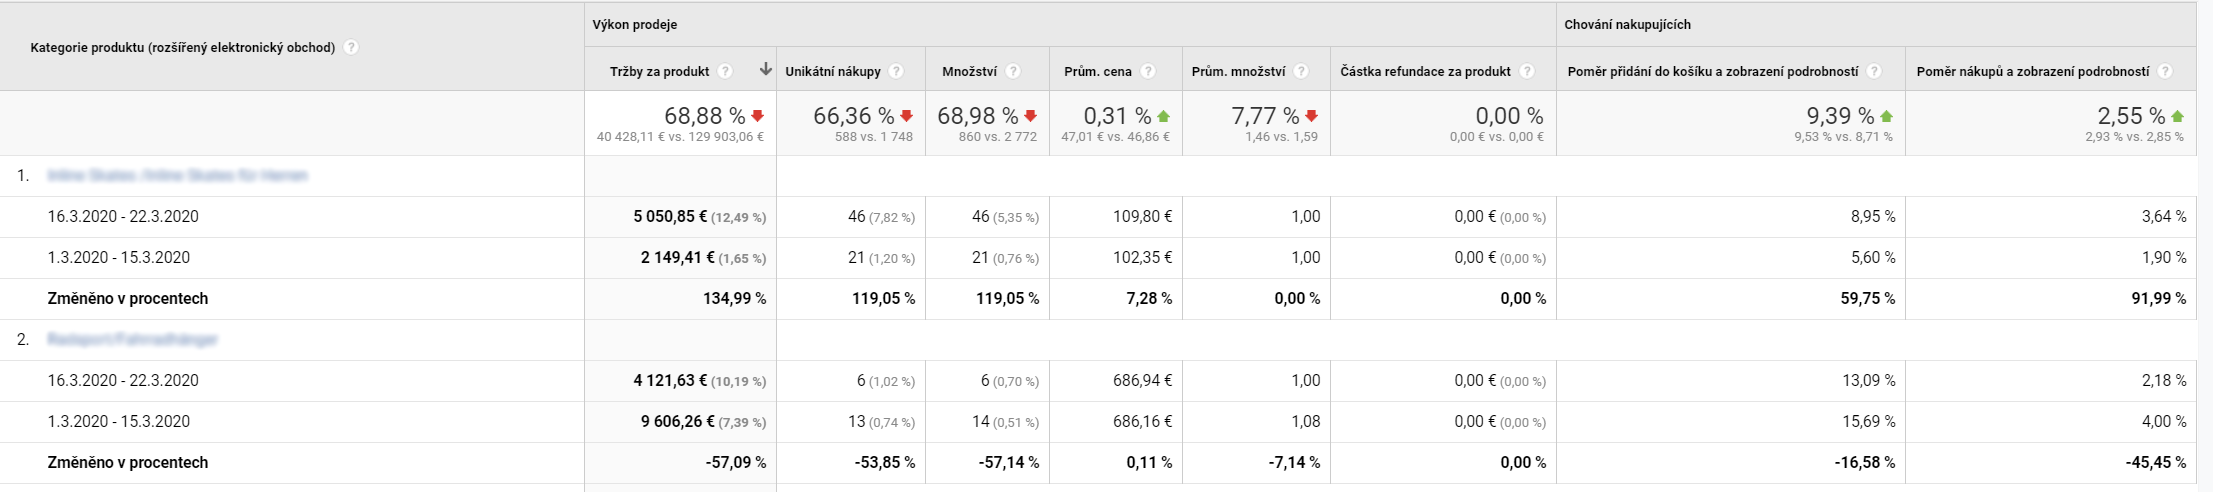Sort by Množství column header
The width and height of the screenshot is (2213, 492).
coord(969,71)
